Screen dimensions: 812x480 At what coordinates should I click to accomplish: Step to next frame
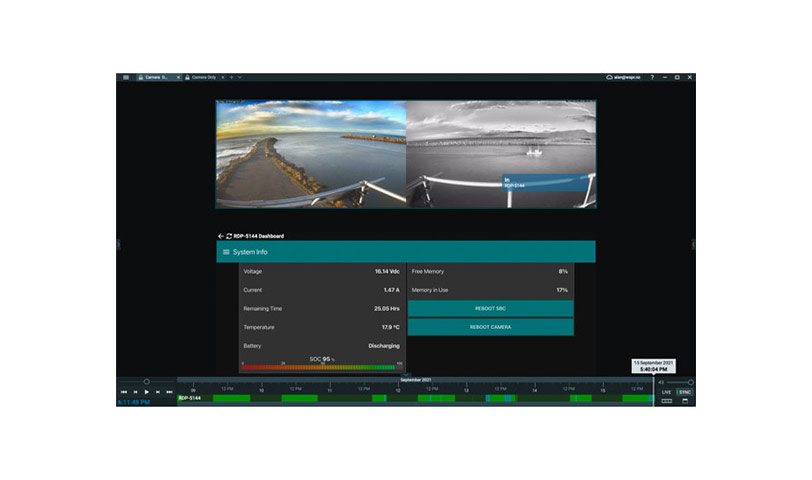click(158, 392)
